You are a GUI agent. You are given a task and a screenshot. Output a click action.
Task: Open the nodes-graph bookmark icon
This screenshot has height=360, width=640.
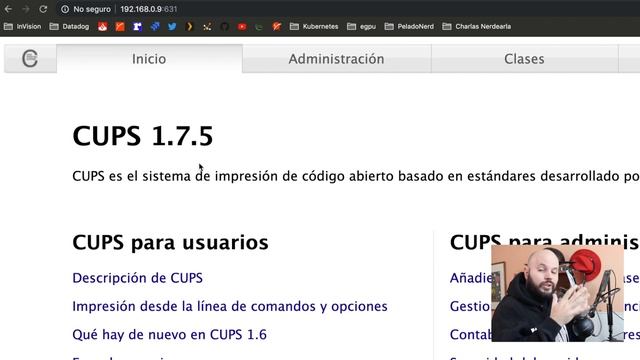click(x=207, y=27)
